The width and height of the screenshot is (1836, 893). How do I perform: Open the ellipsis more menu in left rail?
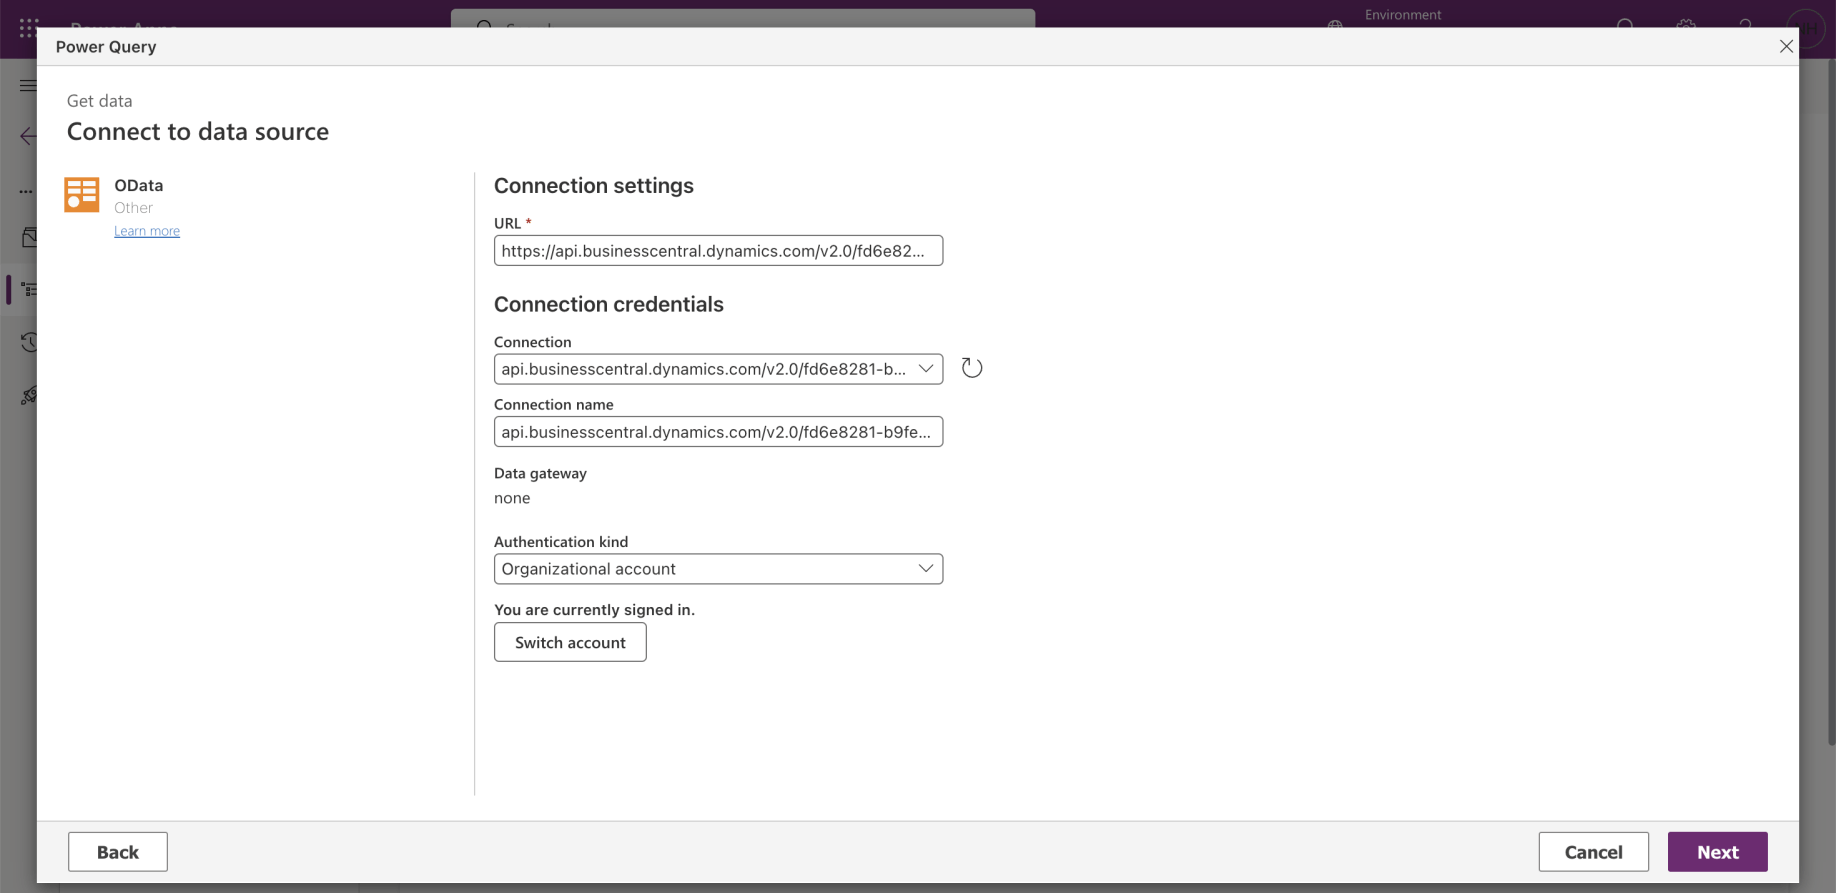tap(26, 191)
